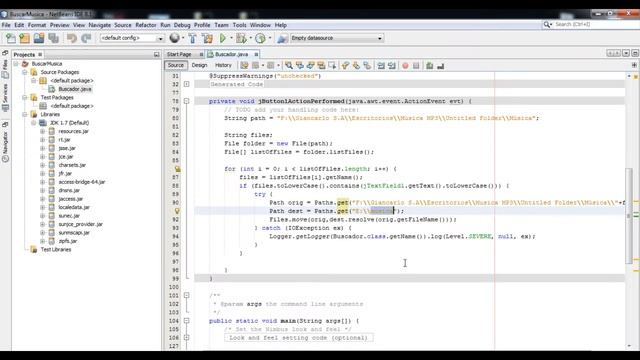Click the Redo arrow icon

[86, 38]
